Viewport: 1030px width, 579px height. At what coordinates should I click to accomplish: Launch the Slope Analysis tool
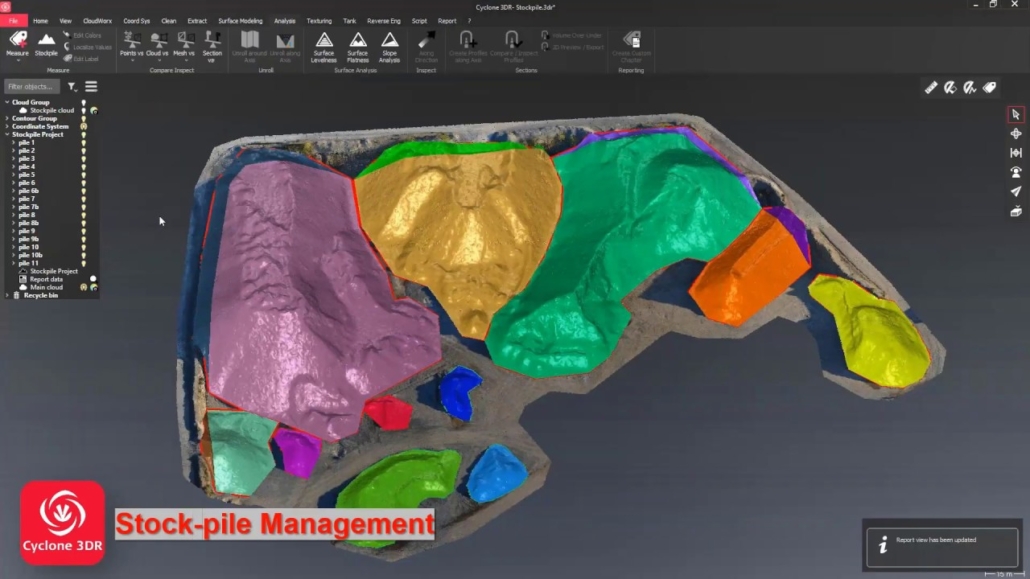coord(391,45)
